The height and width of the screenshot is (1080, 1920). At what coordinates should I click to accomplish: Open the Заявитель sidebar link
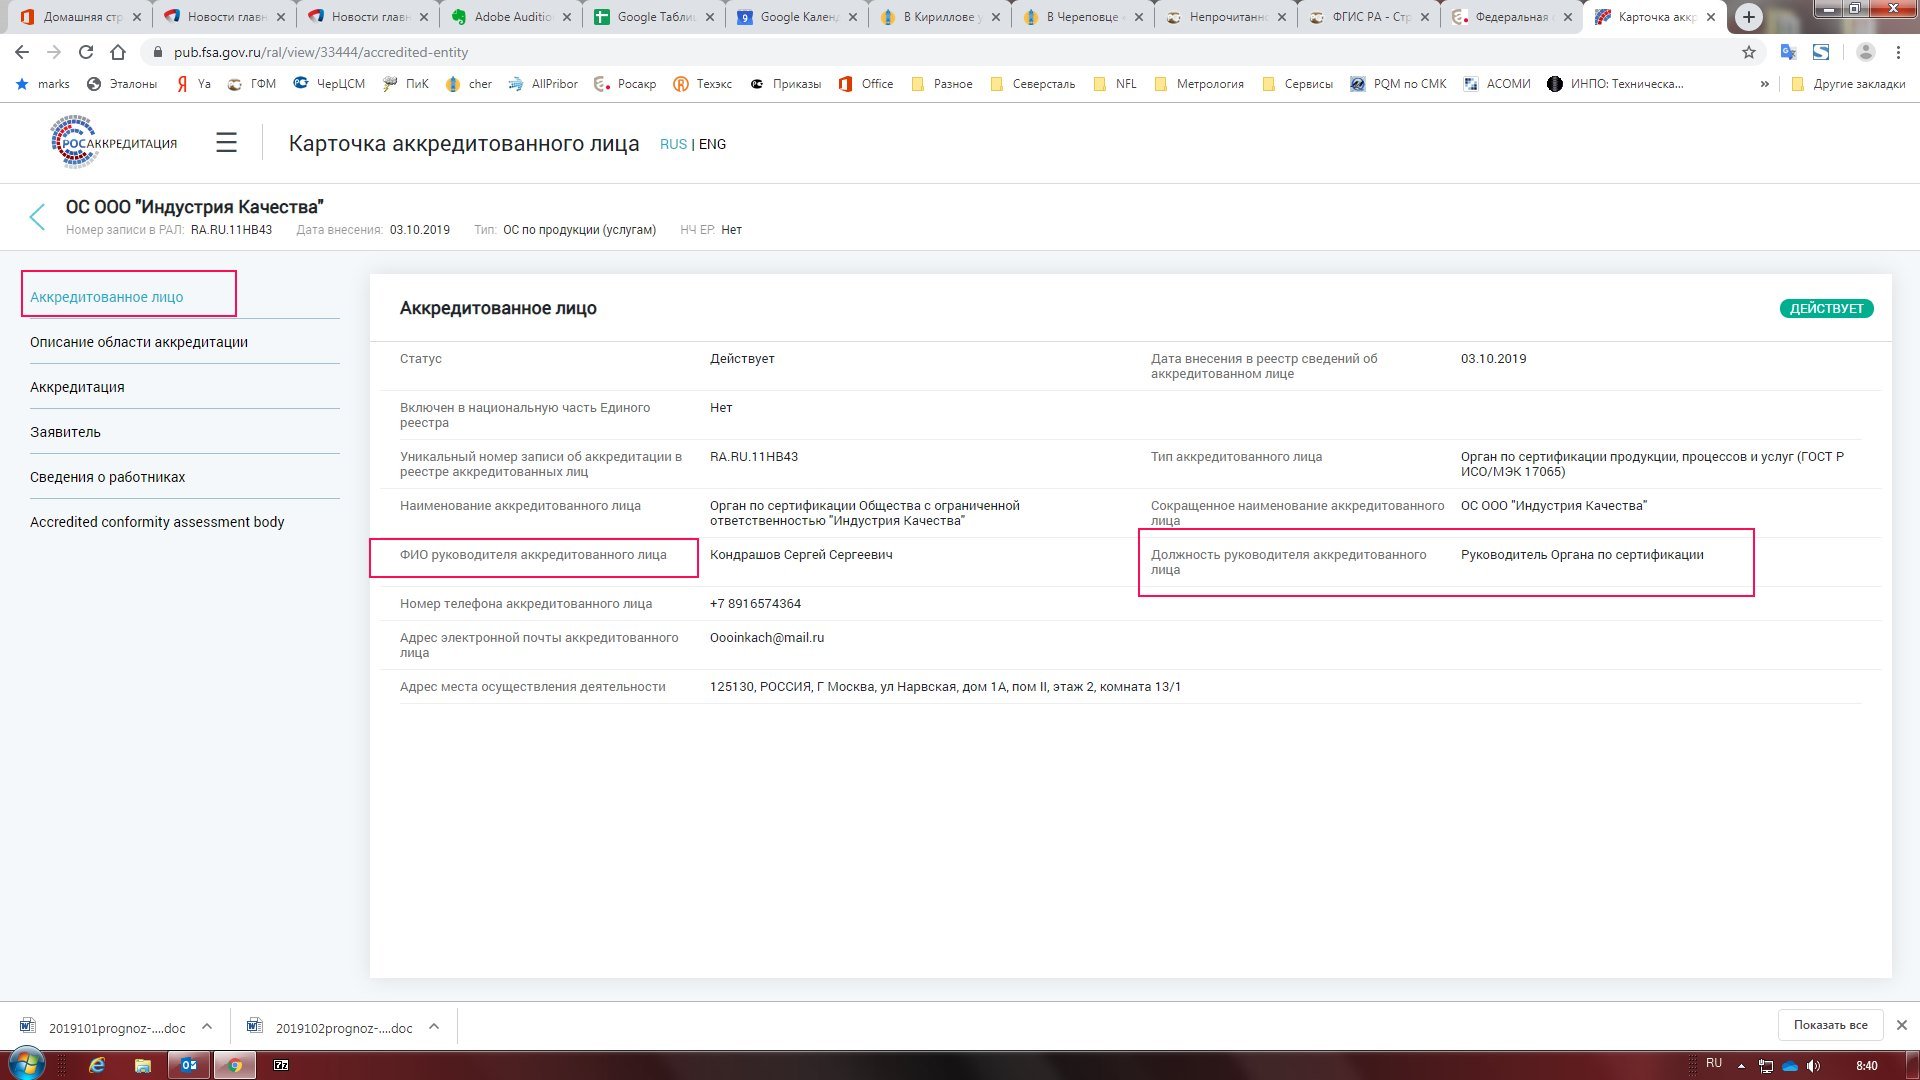(65, 432)
